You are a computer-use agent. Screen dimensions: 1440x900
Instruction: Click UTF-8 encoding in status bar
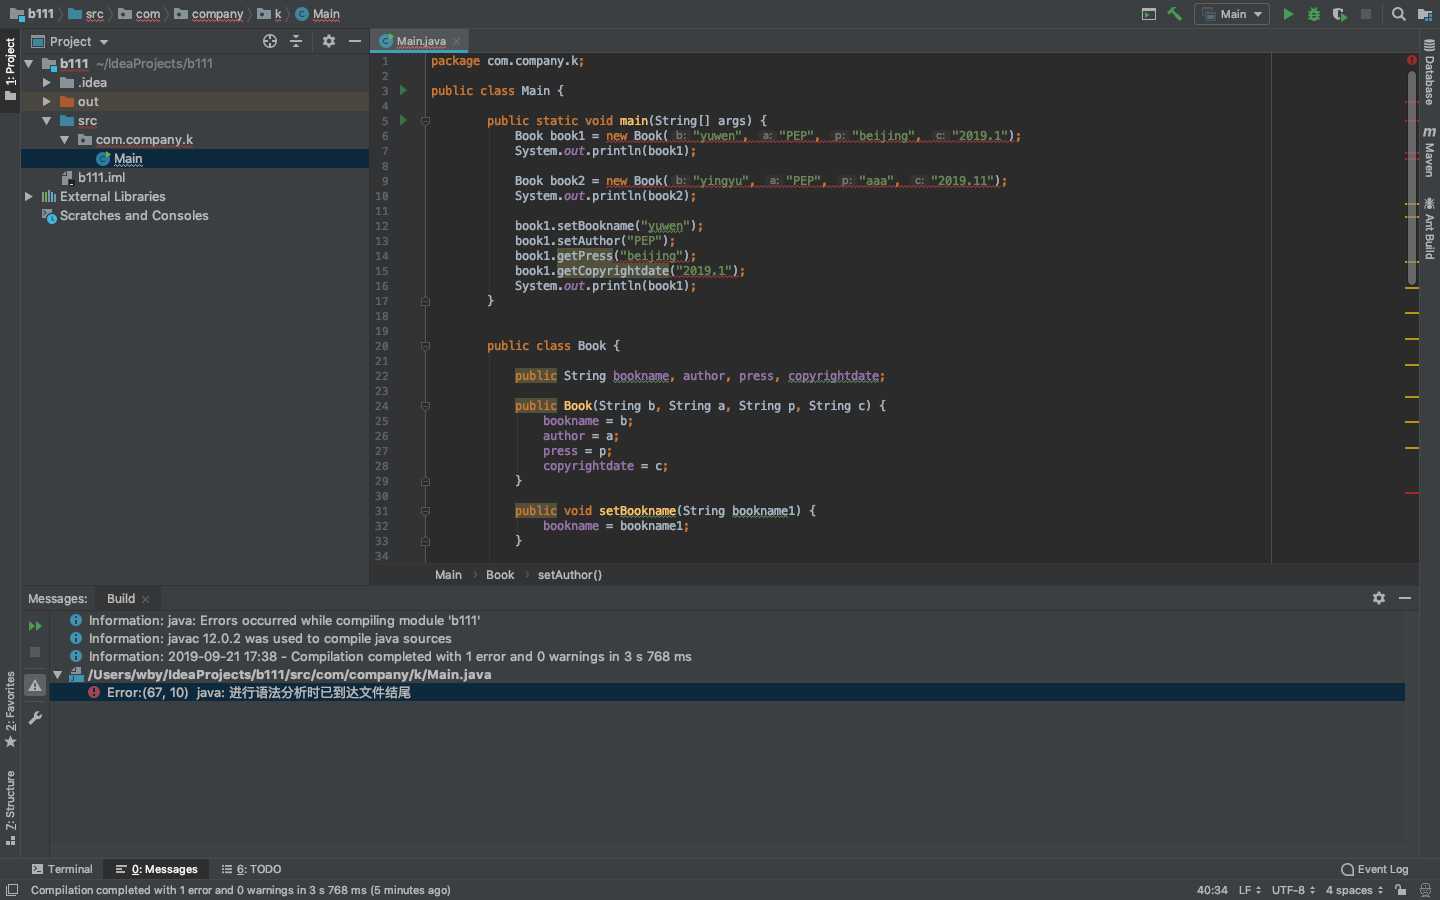point(1293,890)
